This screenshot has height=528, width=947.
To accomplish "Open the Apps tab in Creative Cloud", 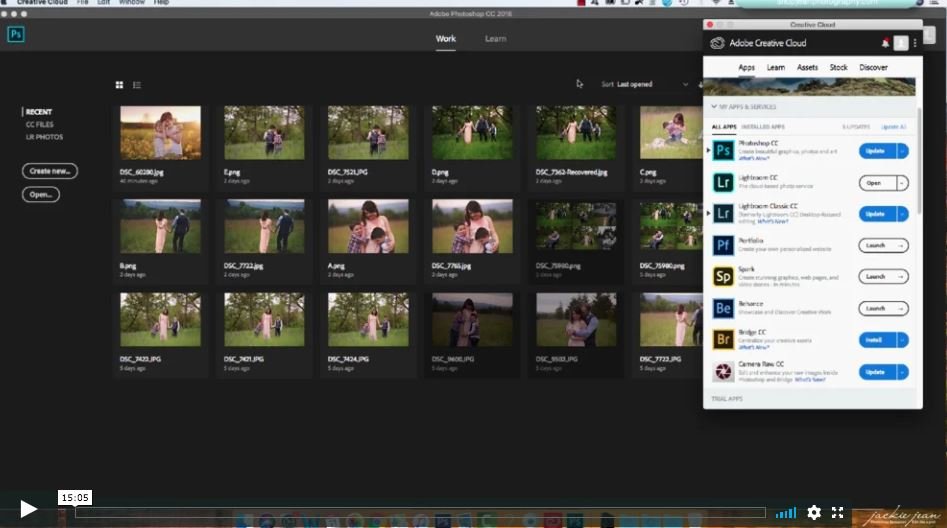I will [746, 68].
